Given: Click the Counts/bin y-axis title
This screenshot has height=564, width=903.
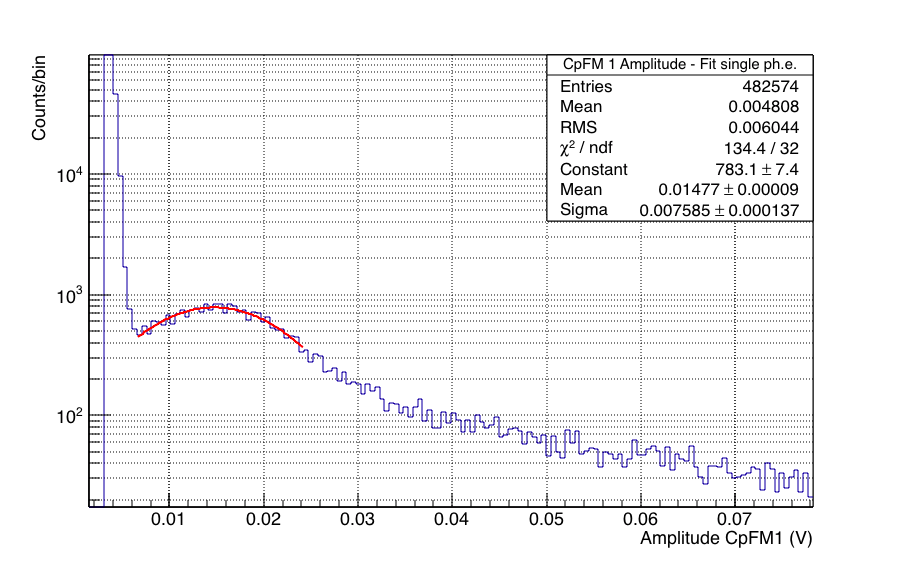Looking at the screenshot, I should click(39, 98).
